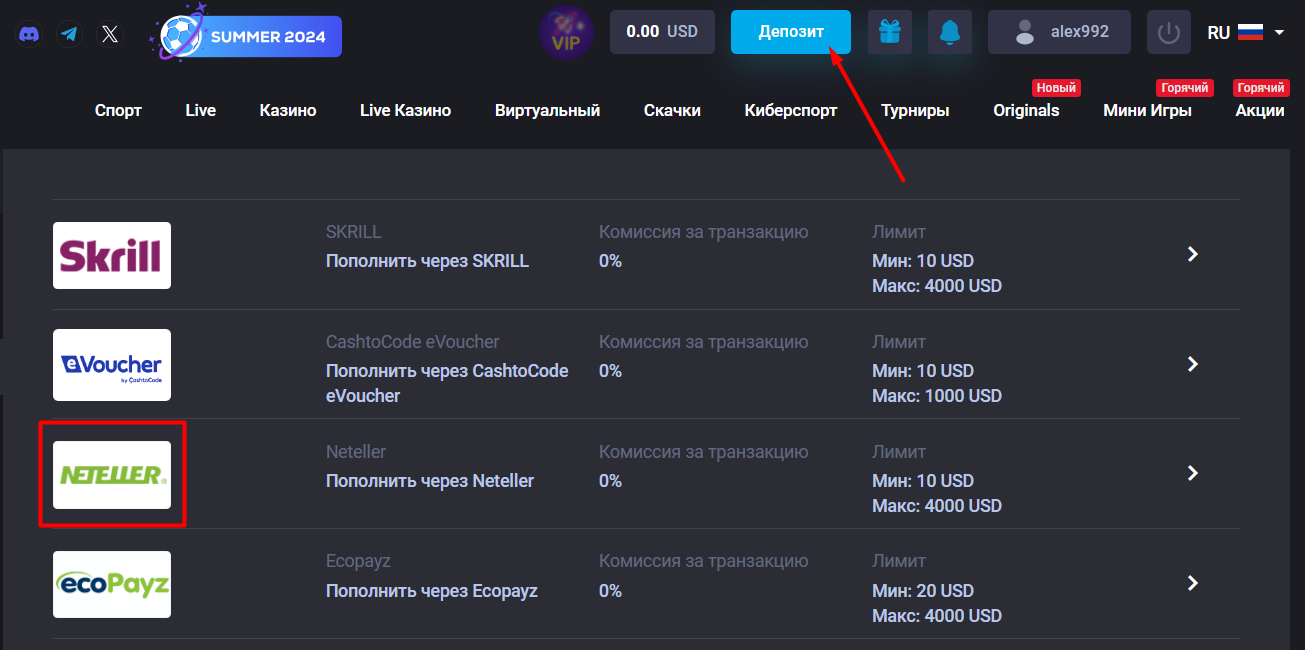The width and height of the screenshot is (1305, 650).
Task: Open the VIP program icon
Action: 566,32
